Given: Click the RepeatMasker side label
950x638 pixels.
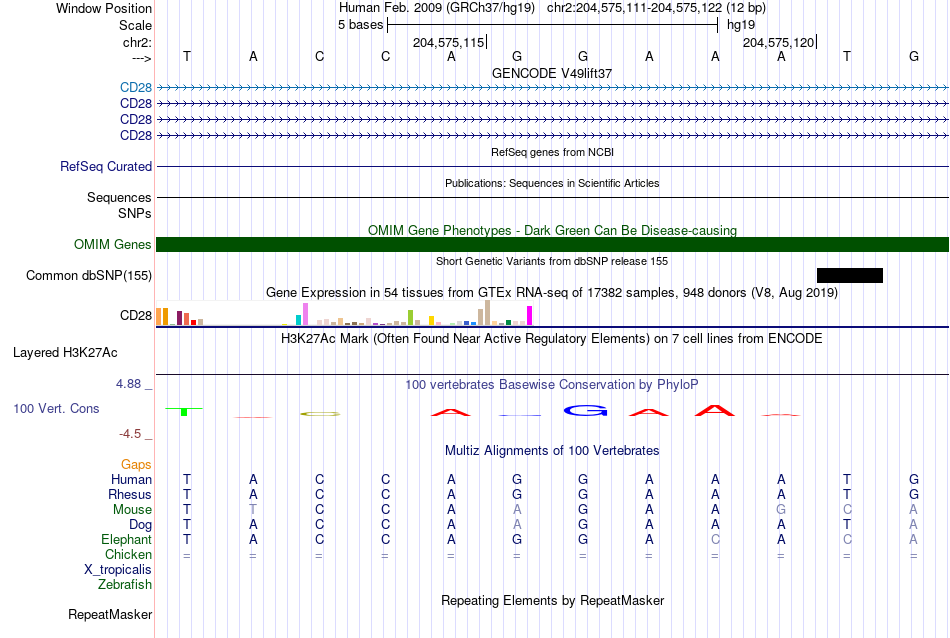Looking at the screenshot, I should (x=110, y=614).
